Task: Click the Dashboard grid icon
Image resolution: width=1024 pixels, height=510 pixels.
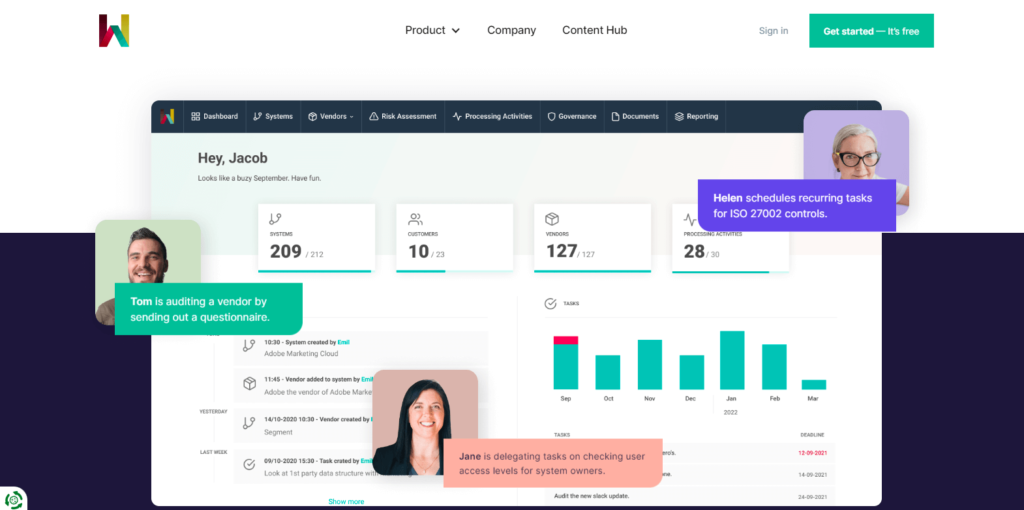Action: tap(195, 116)
